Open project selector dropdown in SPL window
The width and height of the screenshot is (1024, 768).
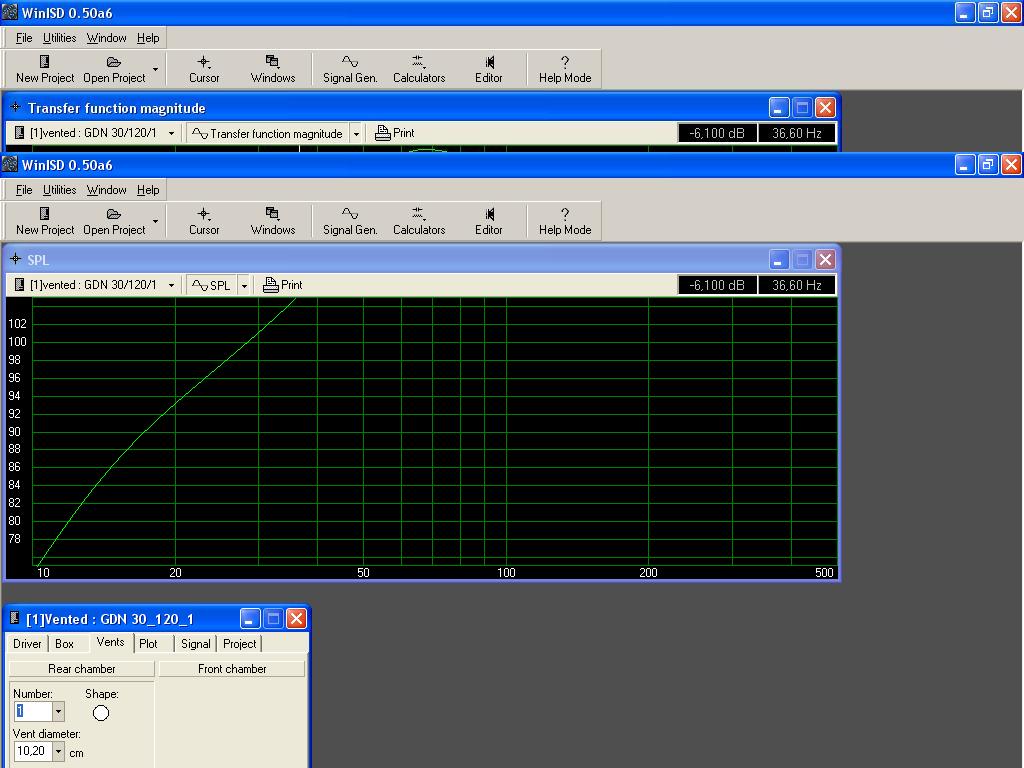click(x=171, y=285)
